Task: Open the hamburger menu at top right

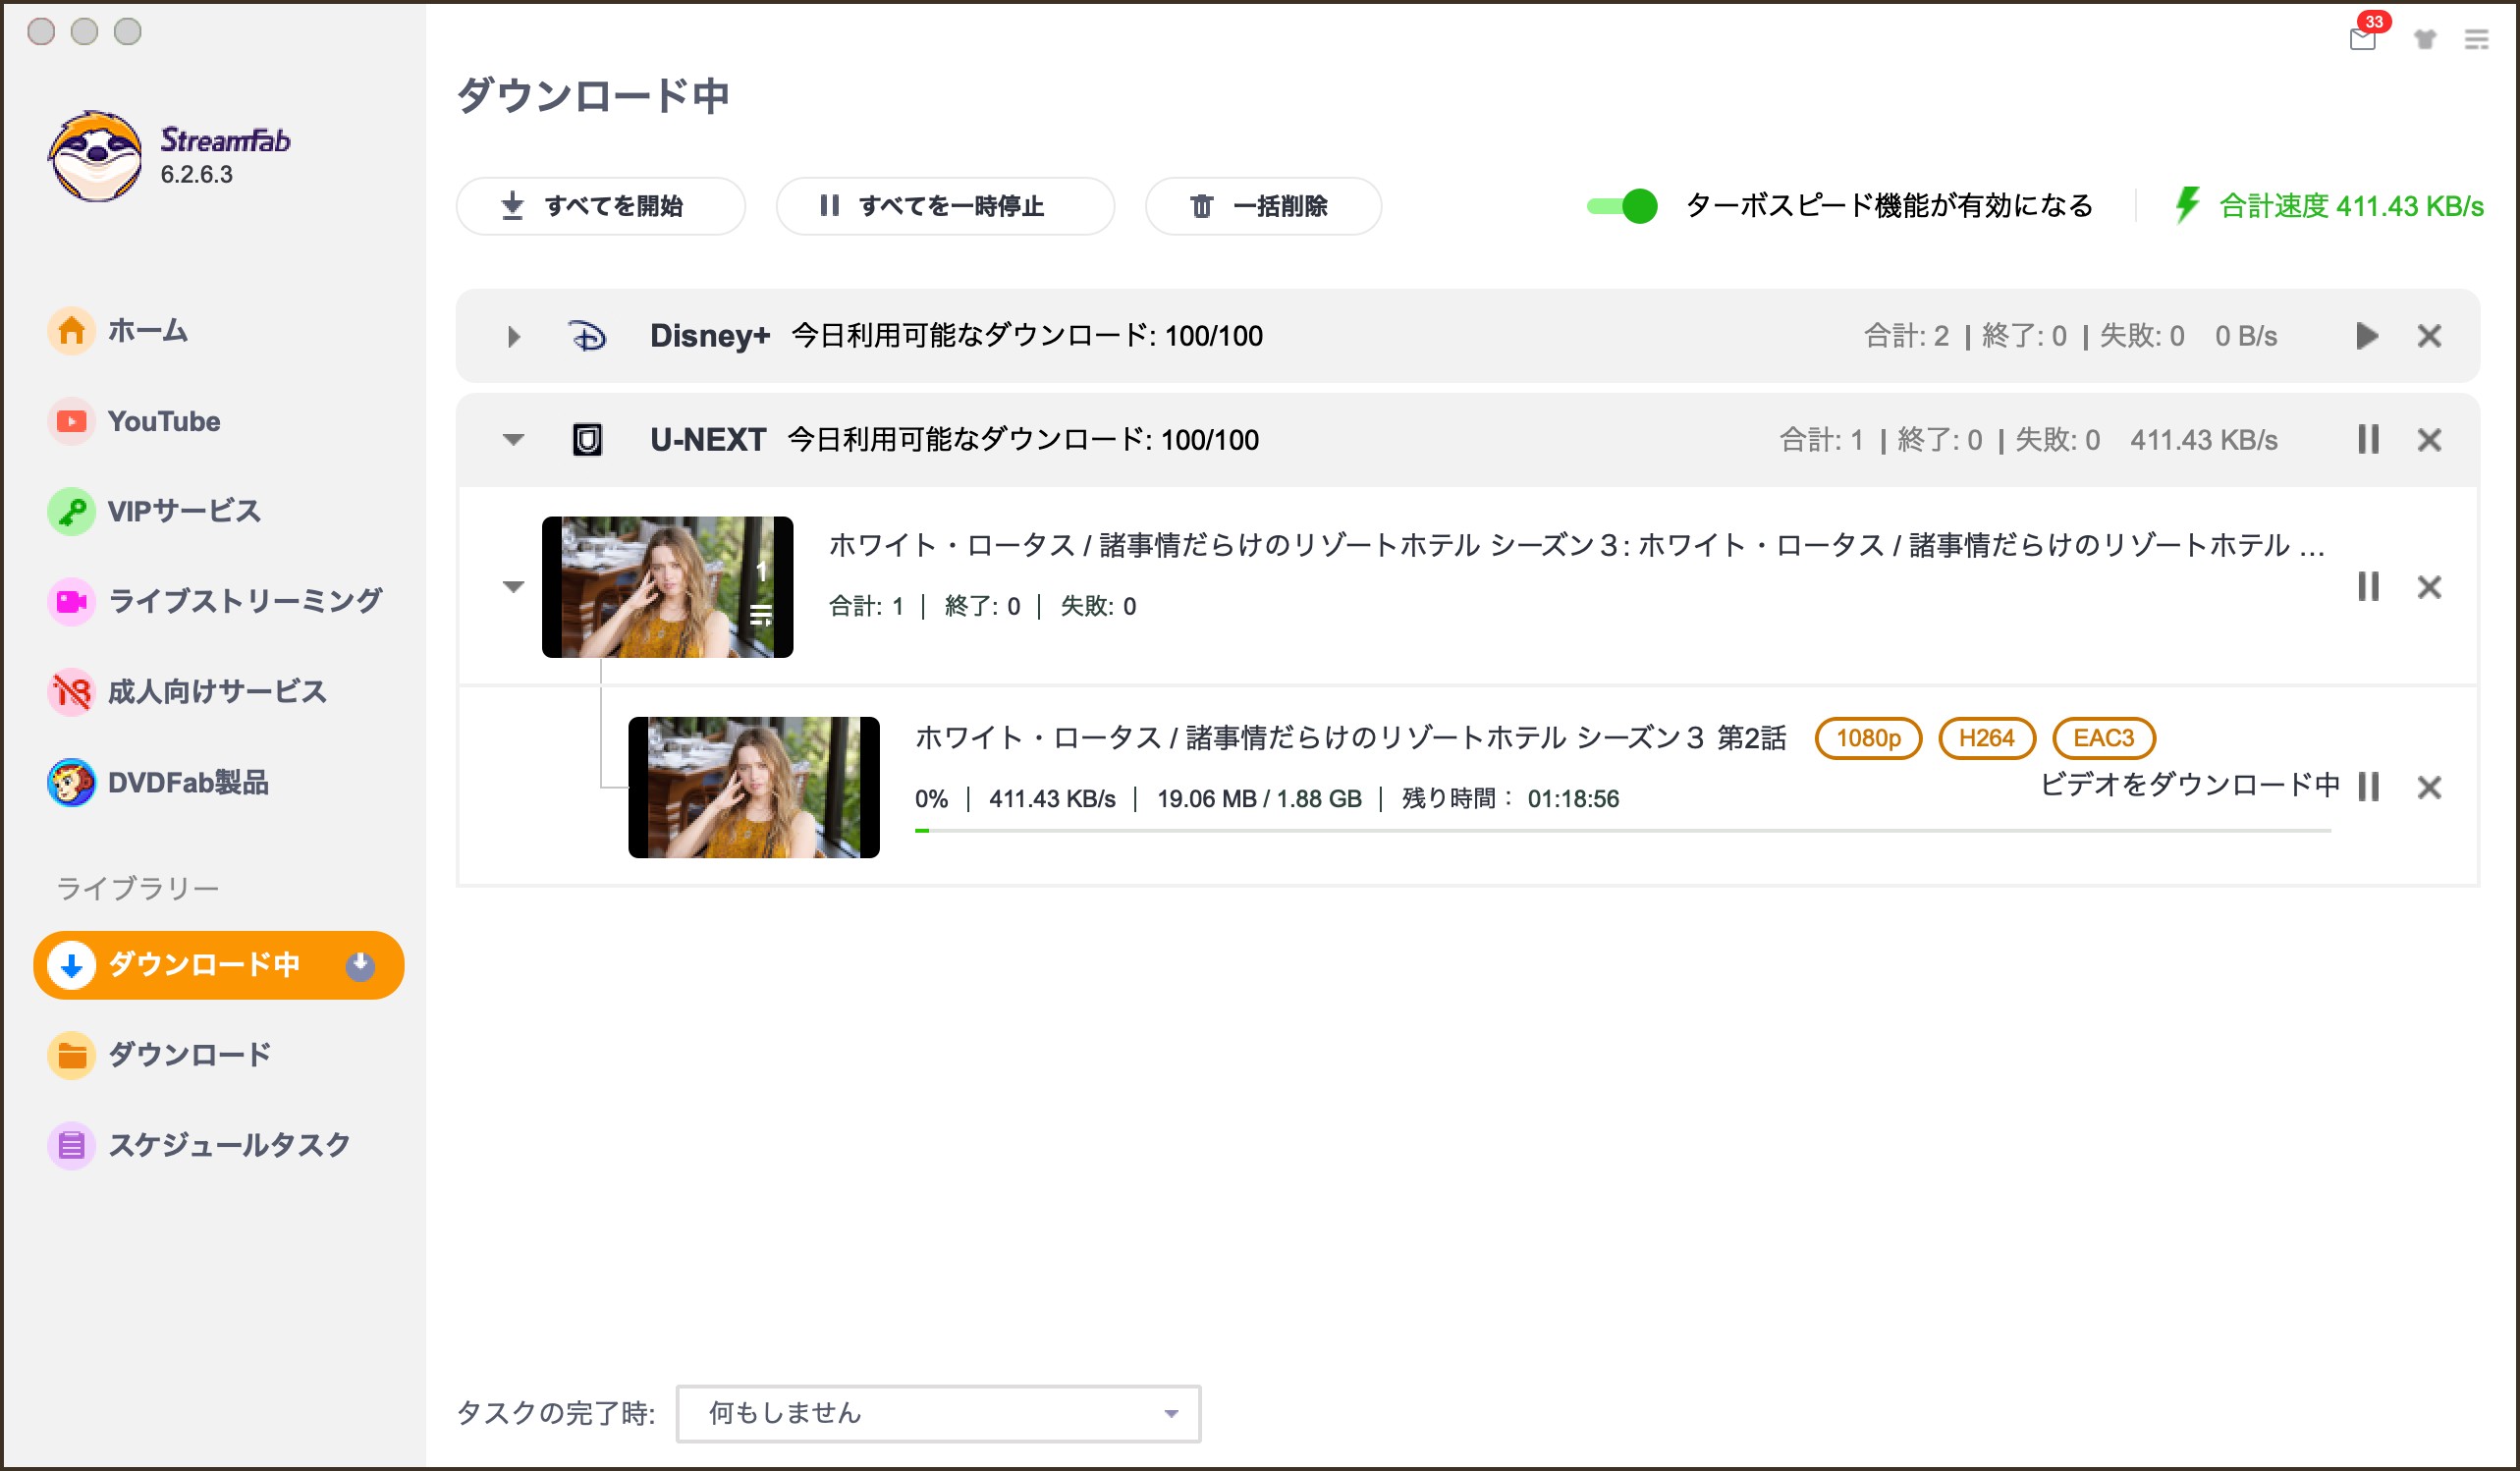Action: pyautogui.click(x=2478, y=40)
